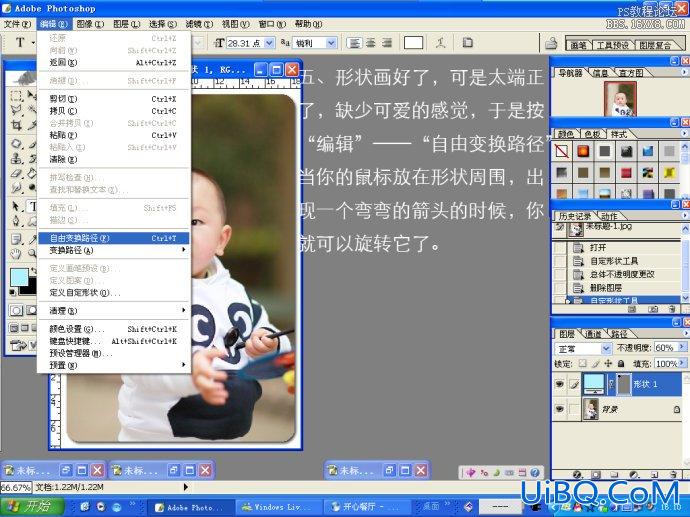Screen dimensions: 690x517
Task: Expand the 清理 submenu
Action: (x=114, y=311)
